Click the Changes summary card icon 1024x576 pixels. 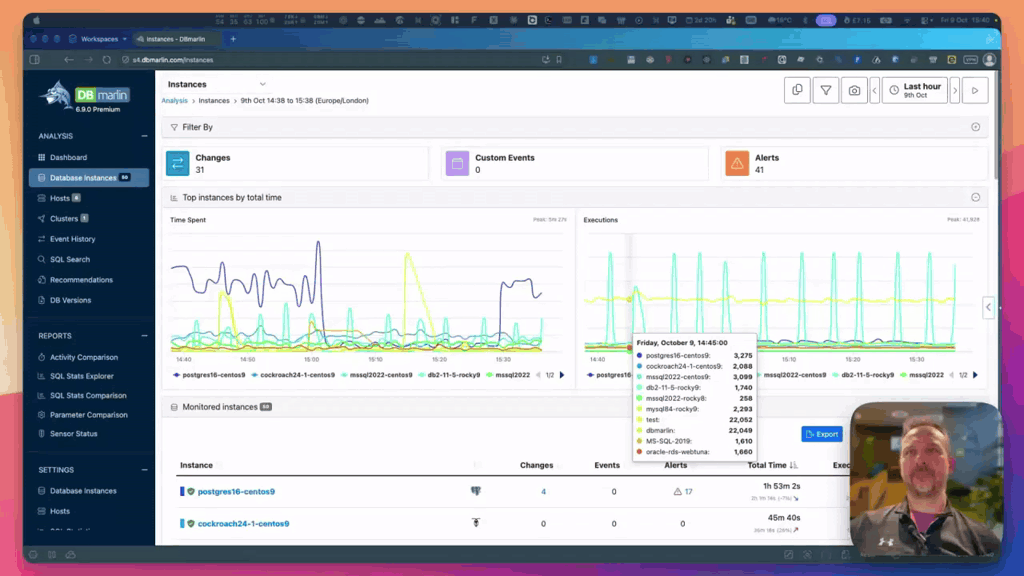click(178, 163)
